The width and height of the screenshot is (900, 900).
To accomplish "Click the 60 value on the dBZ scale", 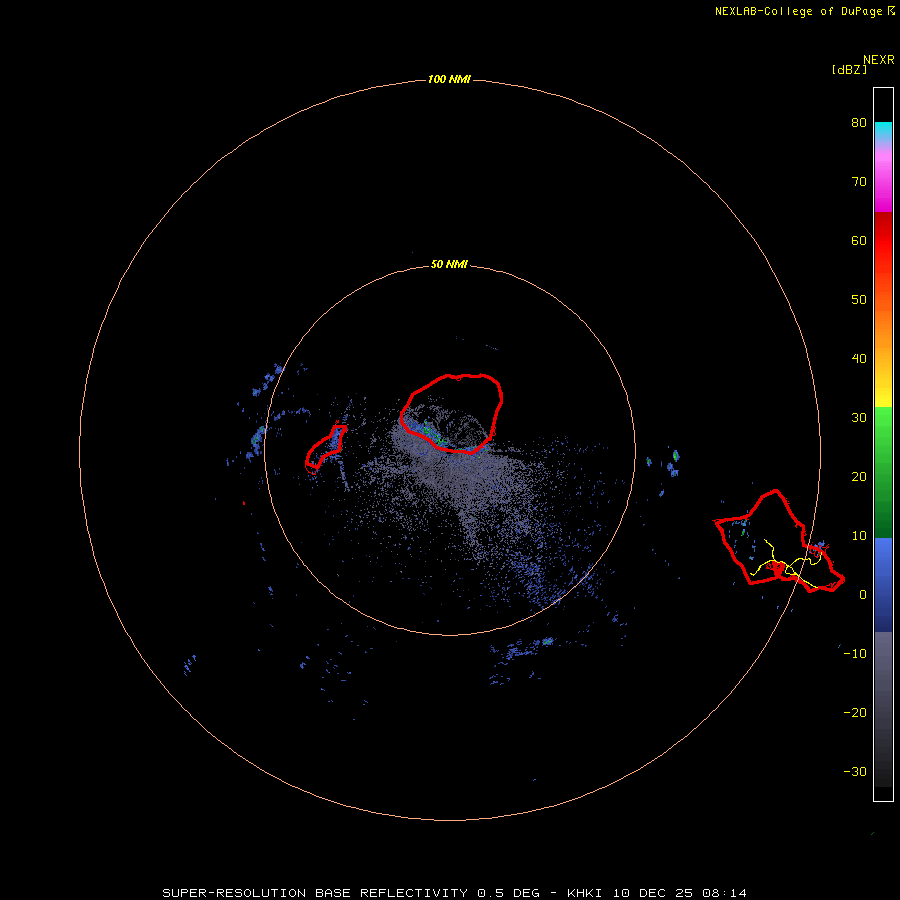I will tap(859, 240).
